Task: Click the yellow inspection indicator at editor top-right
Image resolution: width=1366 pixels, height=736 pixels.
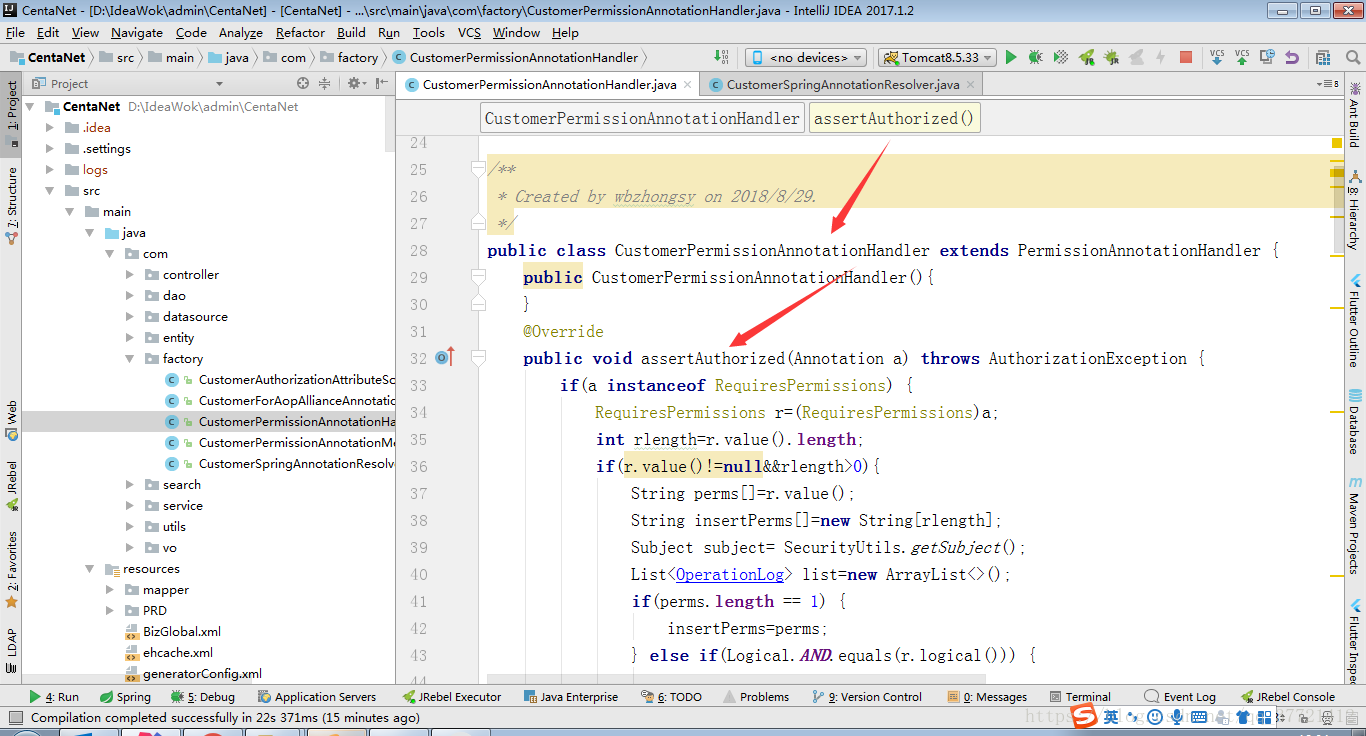Action: pos(1337,143)
